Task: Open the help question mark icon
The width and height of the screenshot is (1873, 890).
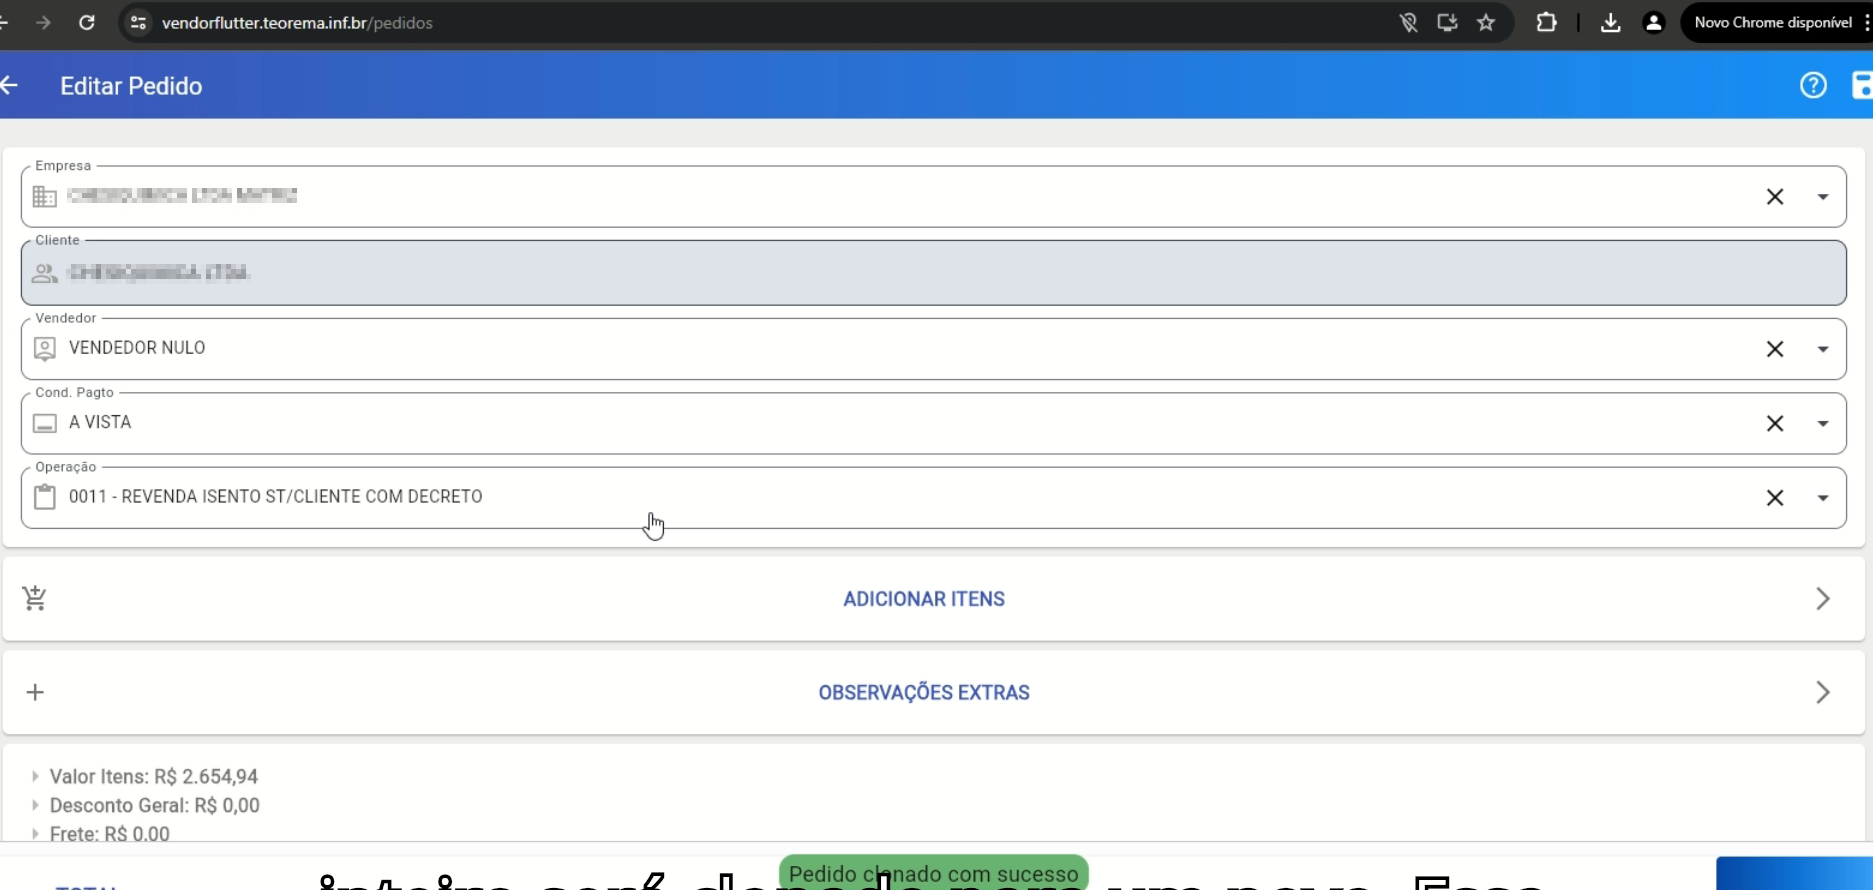Action: (1813, 86)
